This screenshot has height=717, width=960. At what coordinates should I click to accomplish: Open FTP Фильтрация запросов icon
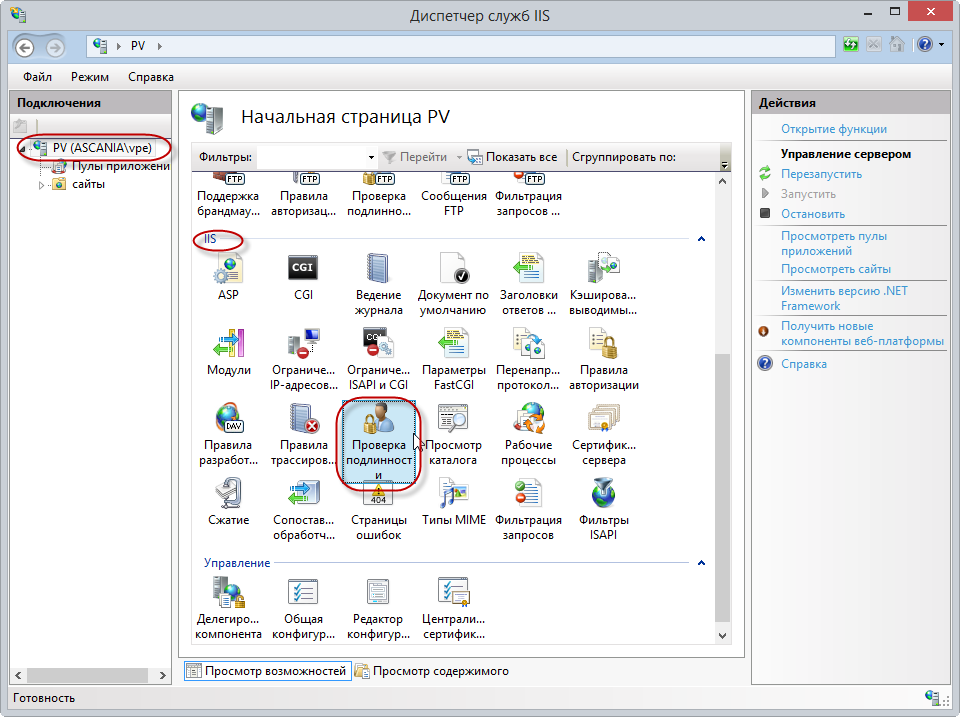528,196
